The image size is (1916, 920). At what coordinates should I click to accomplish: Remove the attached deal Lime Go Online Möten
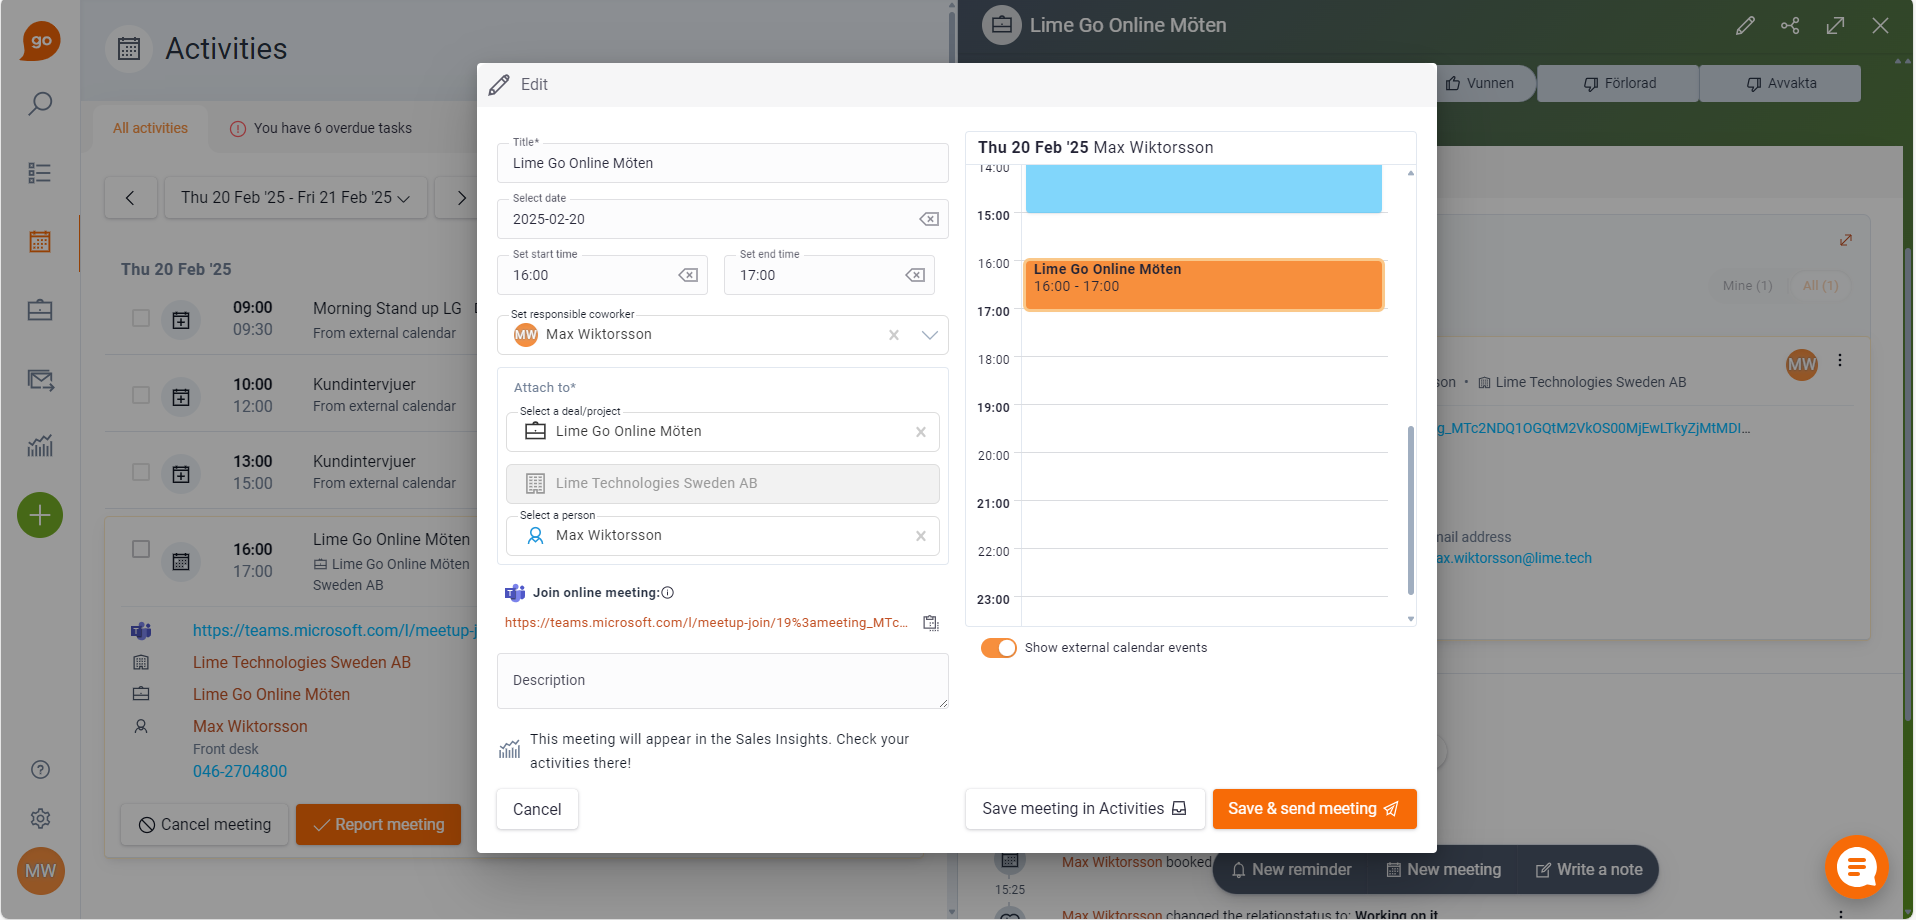tap(921, 432)
